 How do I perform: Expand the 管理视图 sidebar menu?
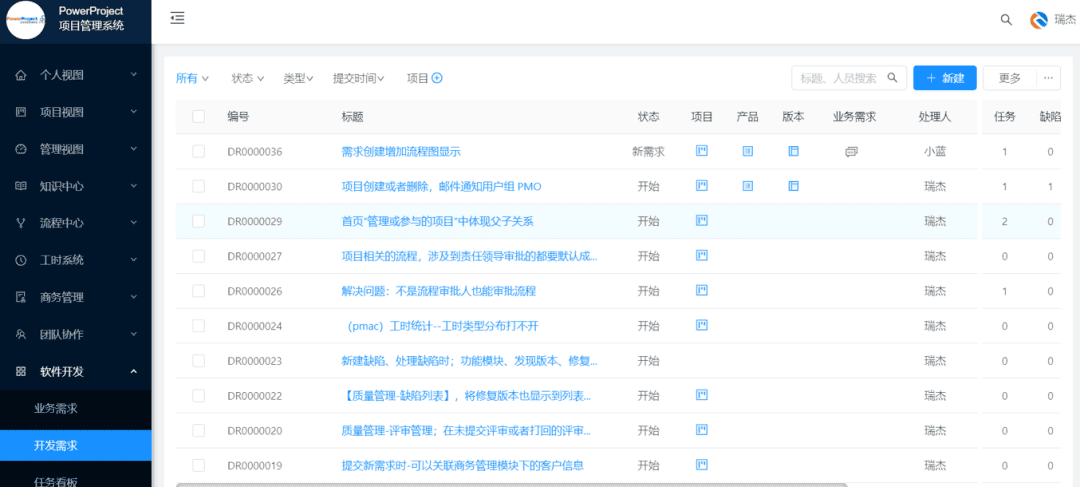76,149
